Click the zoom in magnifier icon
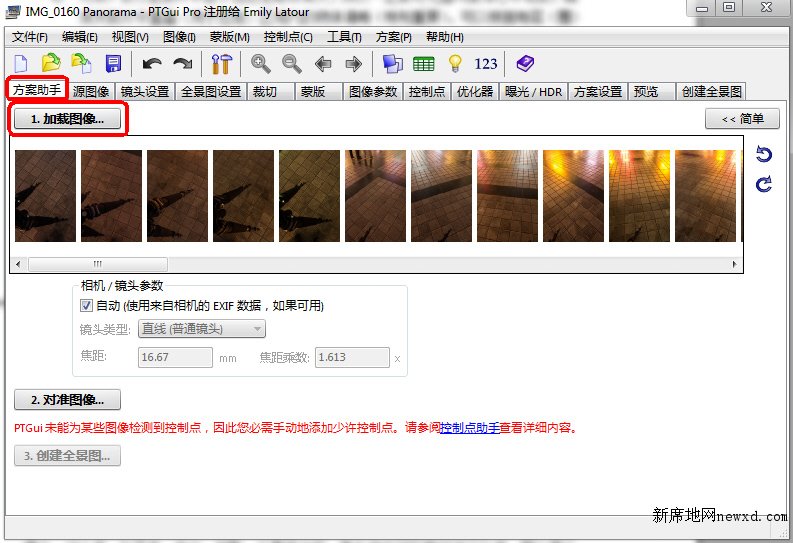The width and height of the screenshot is (793, 543). pos(261,64)
